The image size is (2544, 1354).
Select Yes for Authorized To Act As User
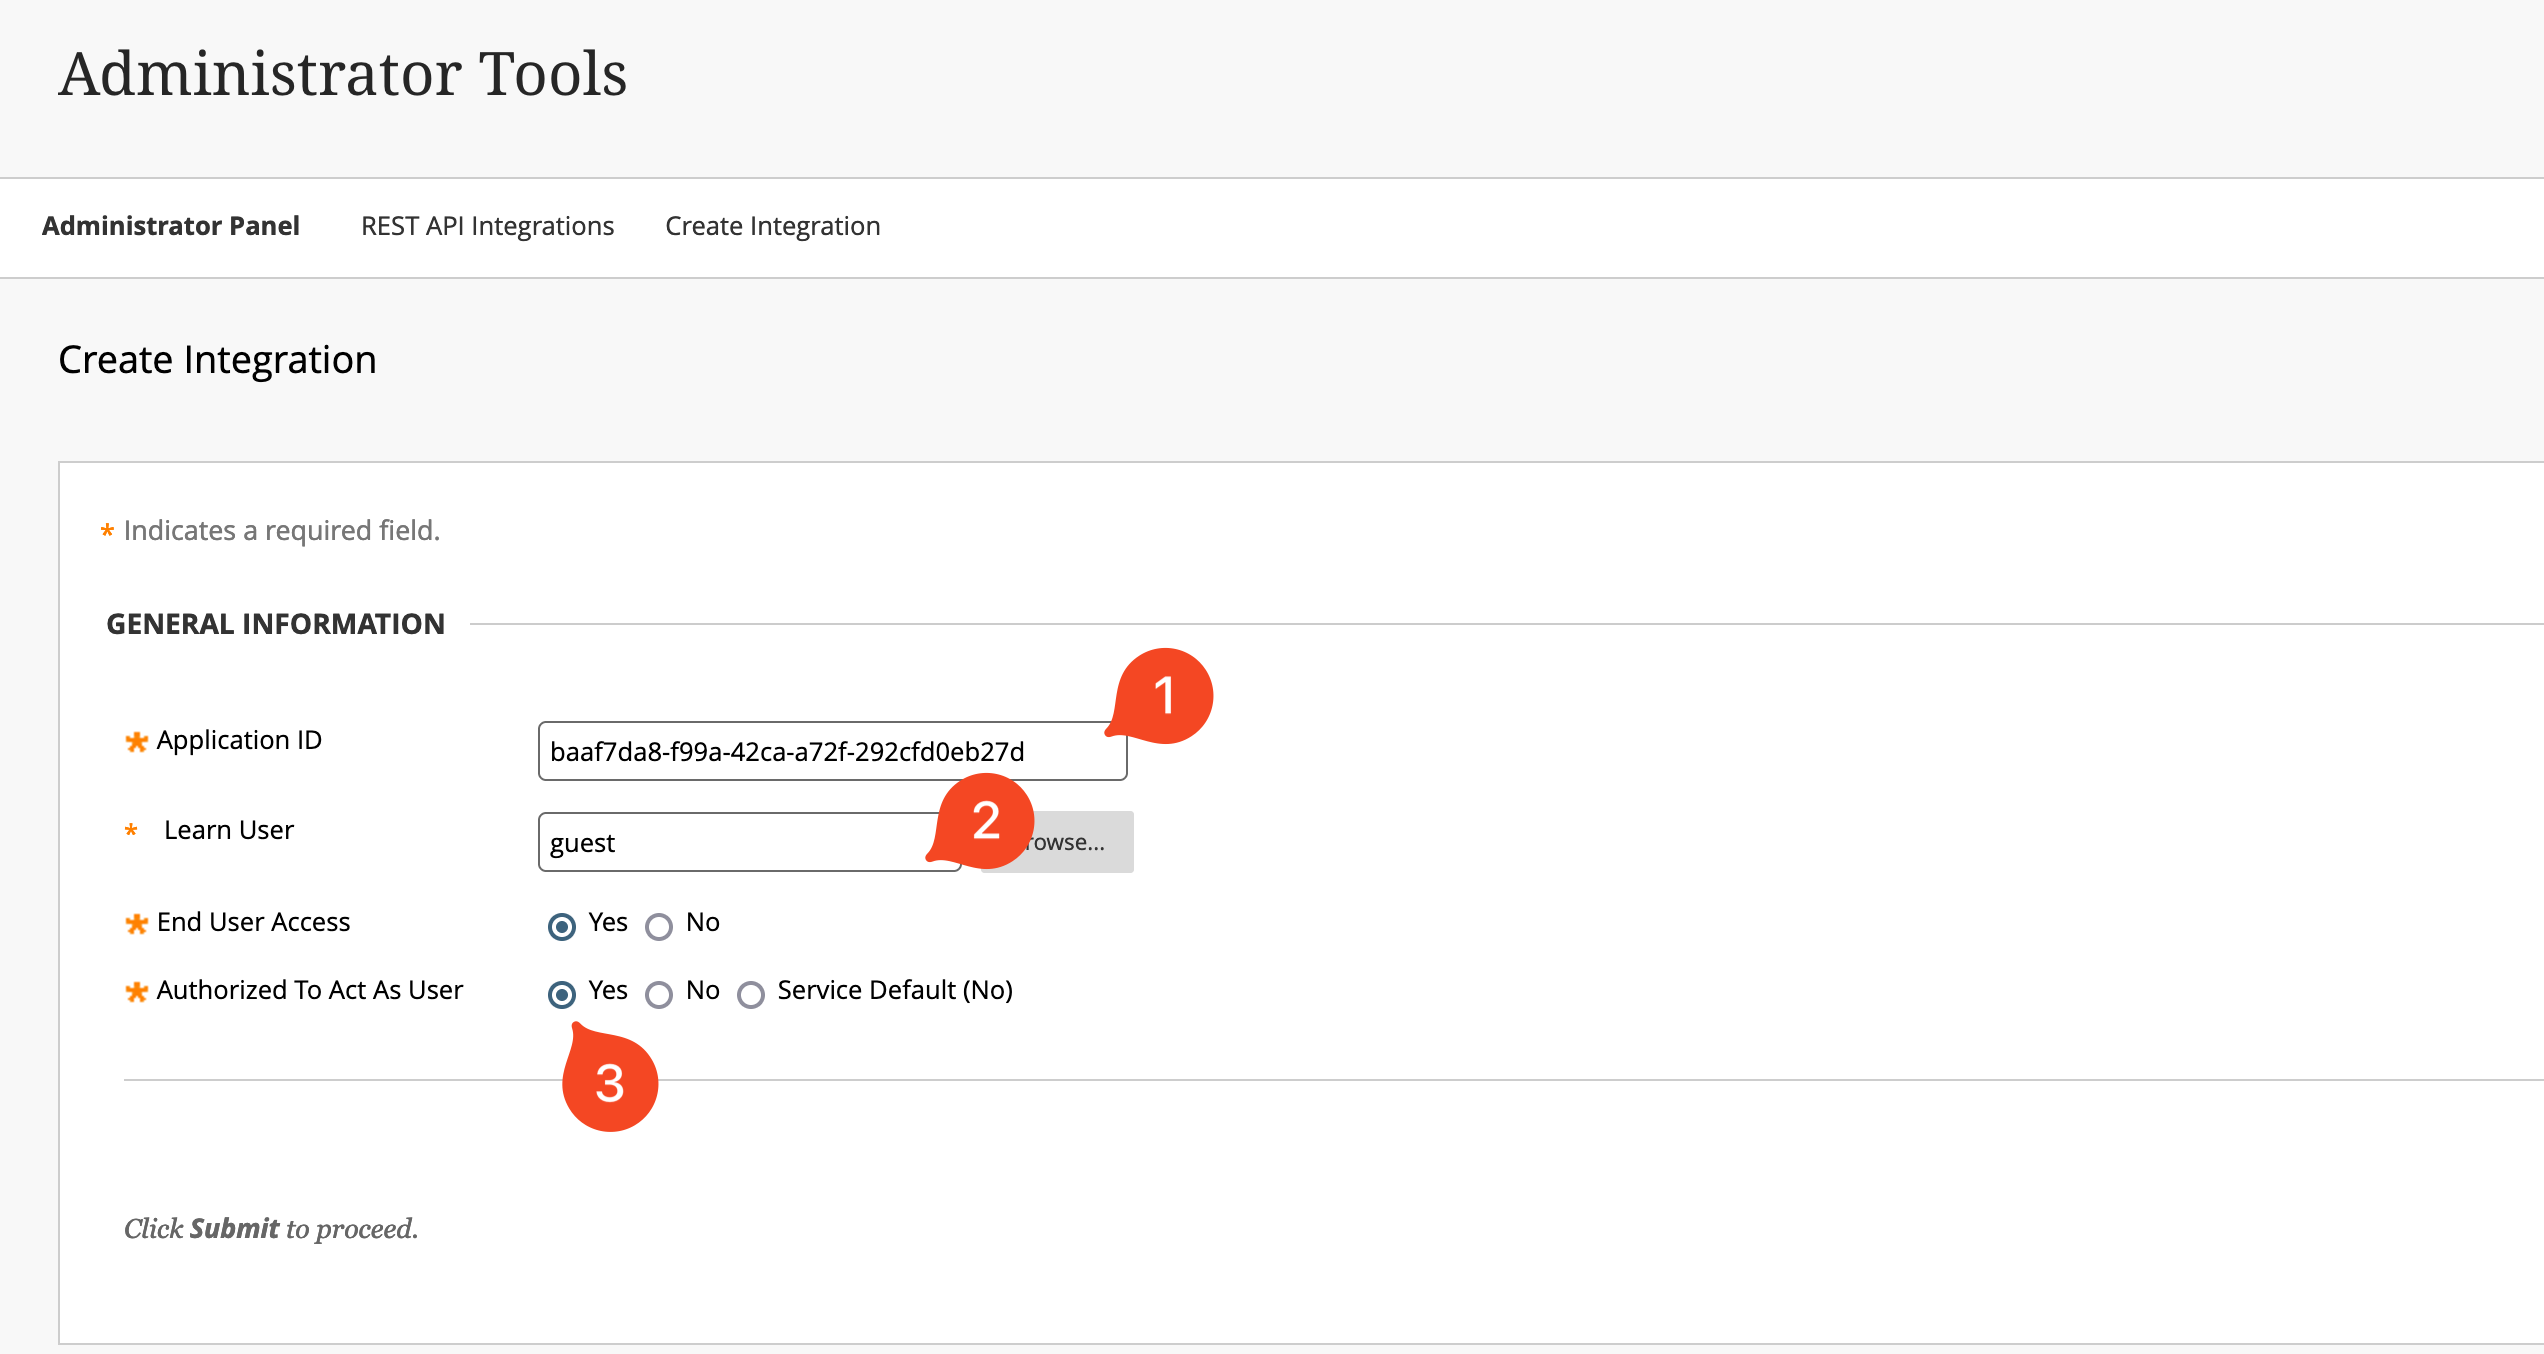pos(562,994)
